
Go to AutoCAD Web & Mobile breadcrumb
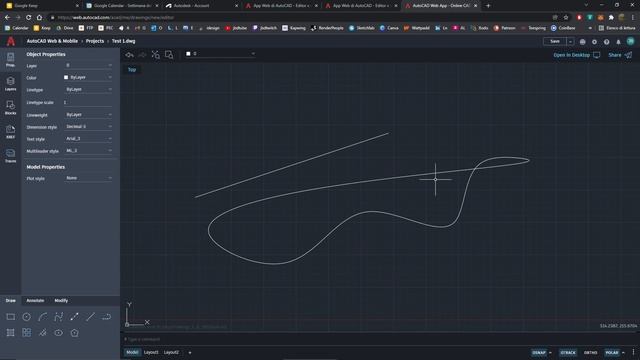pyautogui.click(x=52, y=41)
